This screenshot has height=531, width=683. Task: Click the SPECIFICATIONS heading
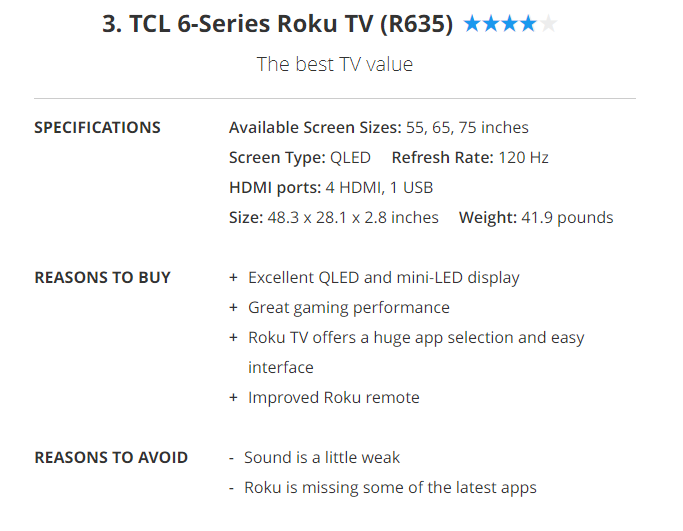[x=97, y=128]
